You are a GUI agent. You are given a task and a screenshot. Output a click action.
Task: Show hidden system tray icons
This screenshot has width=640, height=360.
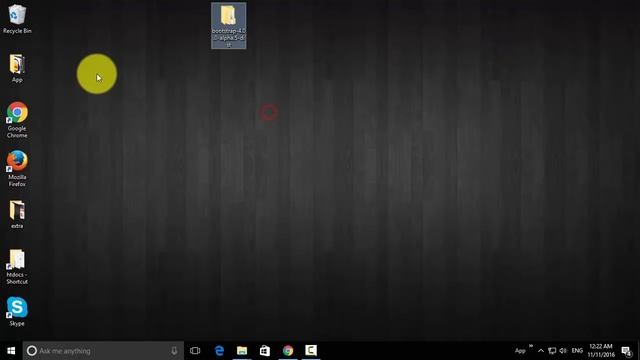[x=541, y=351]
